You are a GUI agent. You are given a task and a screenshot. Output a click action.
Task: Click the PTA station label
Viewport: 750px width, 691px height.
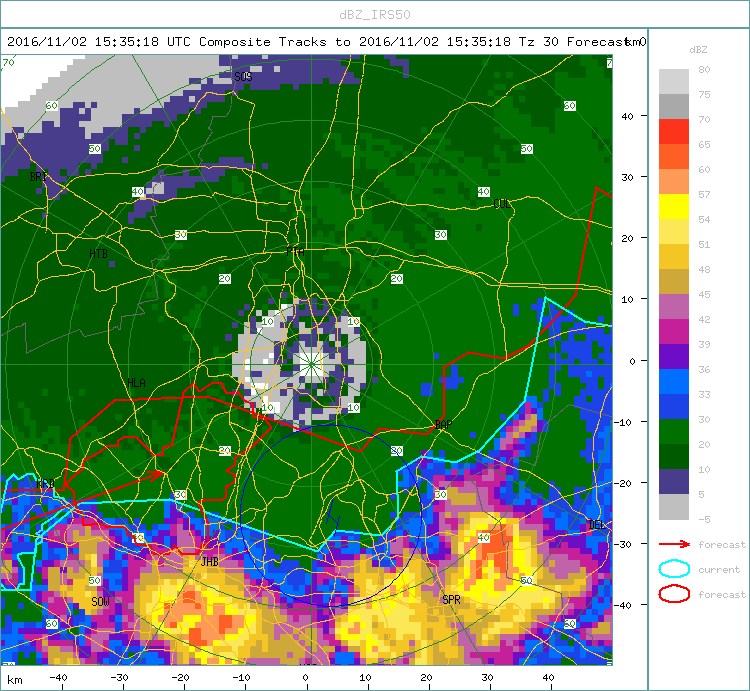click(295, 252)
